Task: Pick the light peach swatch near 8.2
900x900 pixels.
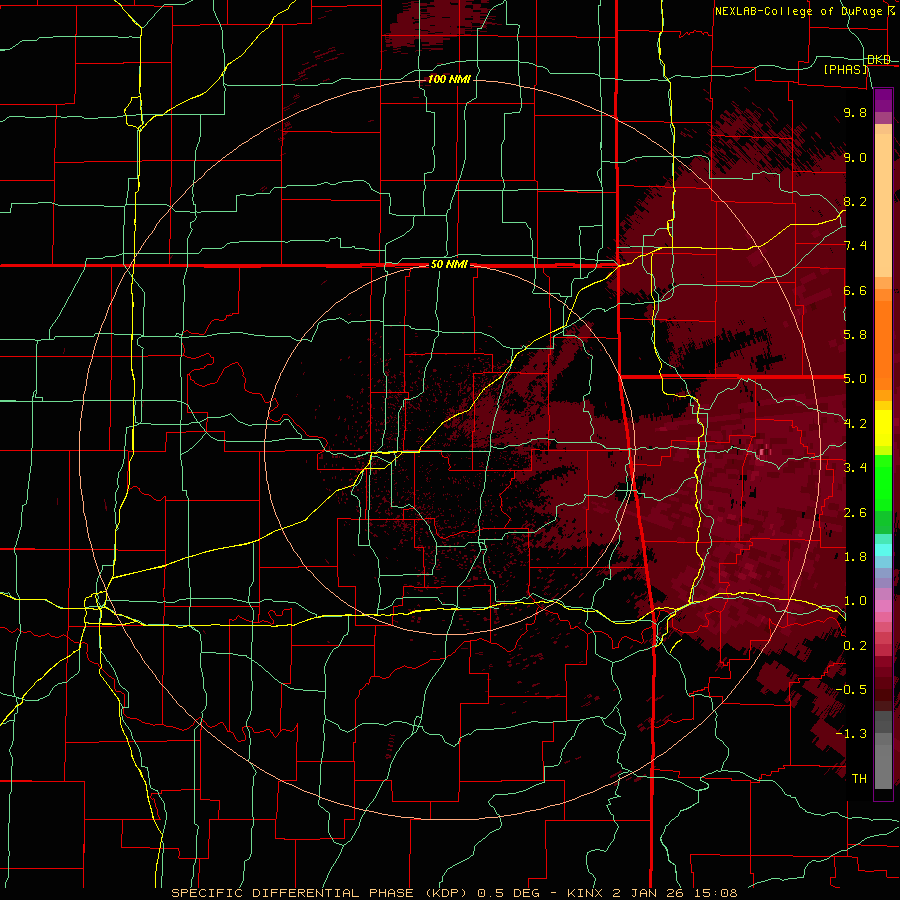Action: (883, 206)
